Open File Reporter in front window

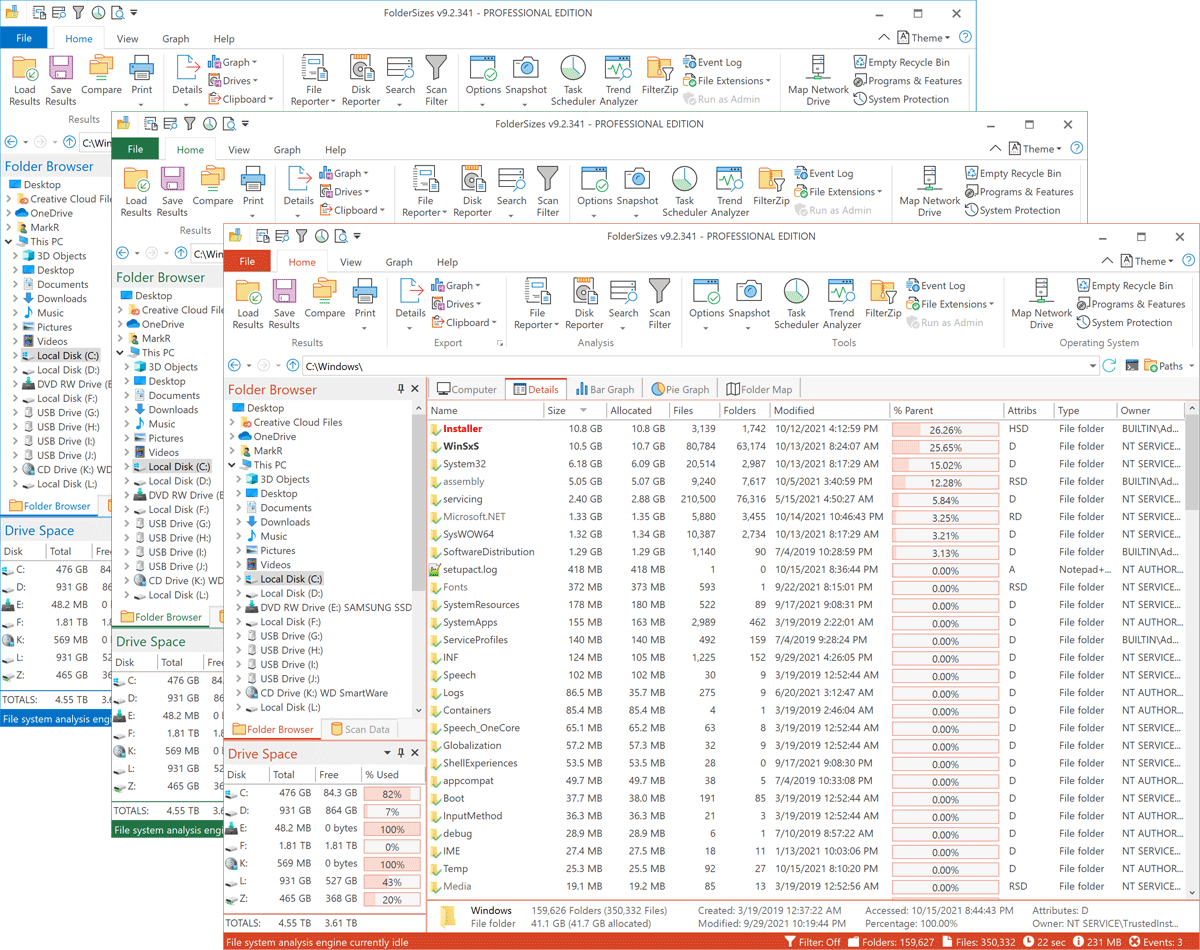538,303
